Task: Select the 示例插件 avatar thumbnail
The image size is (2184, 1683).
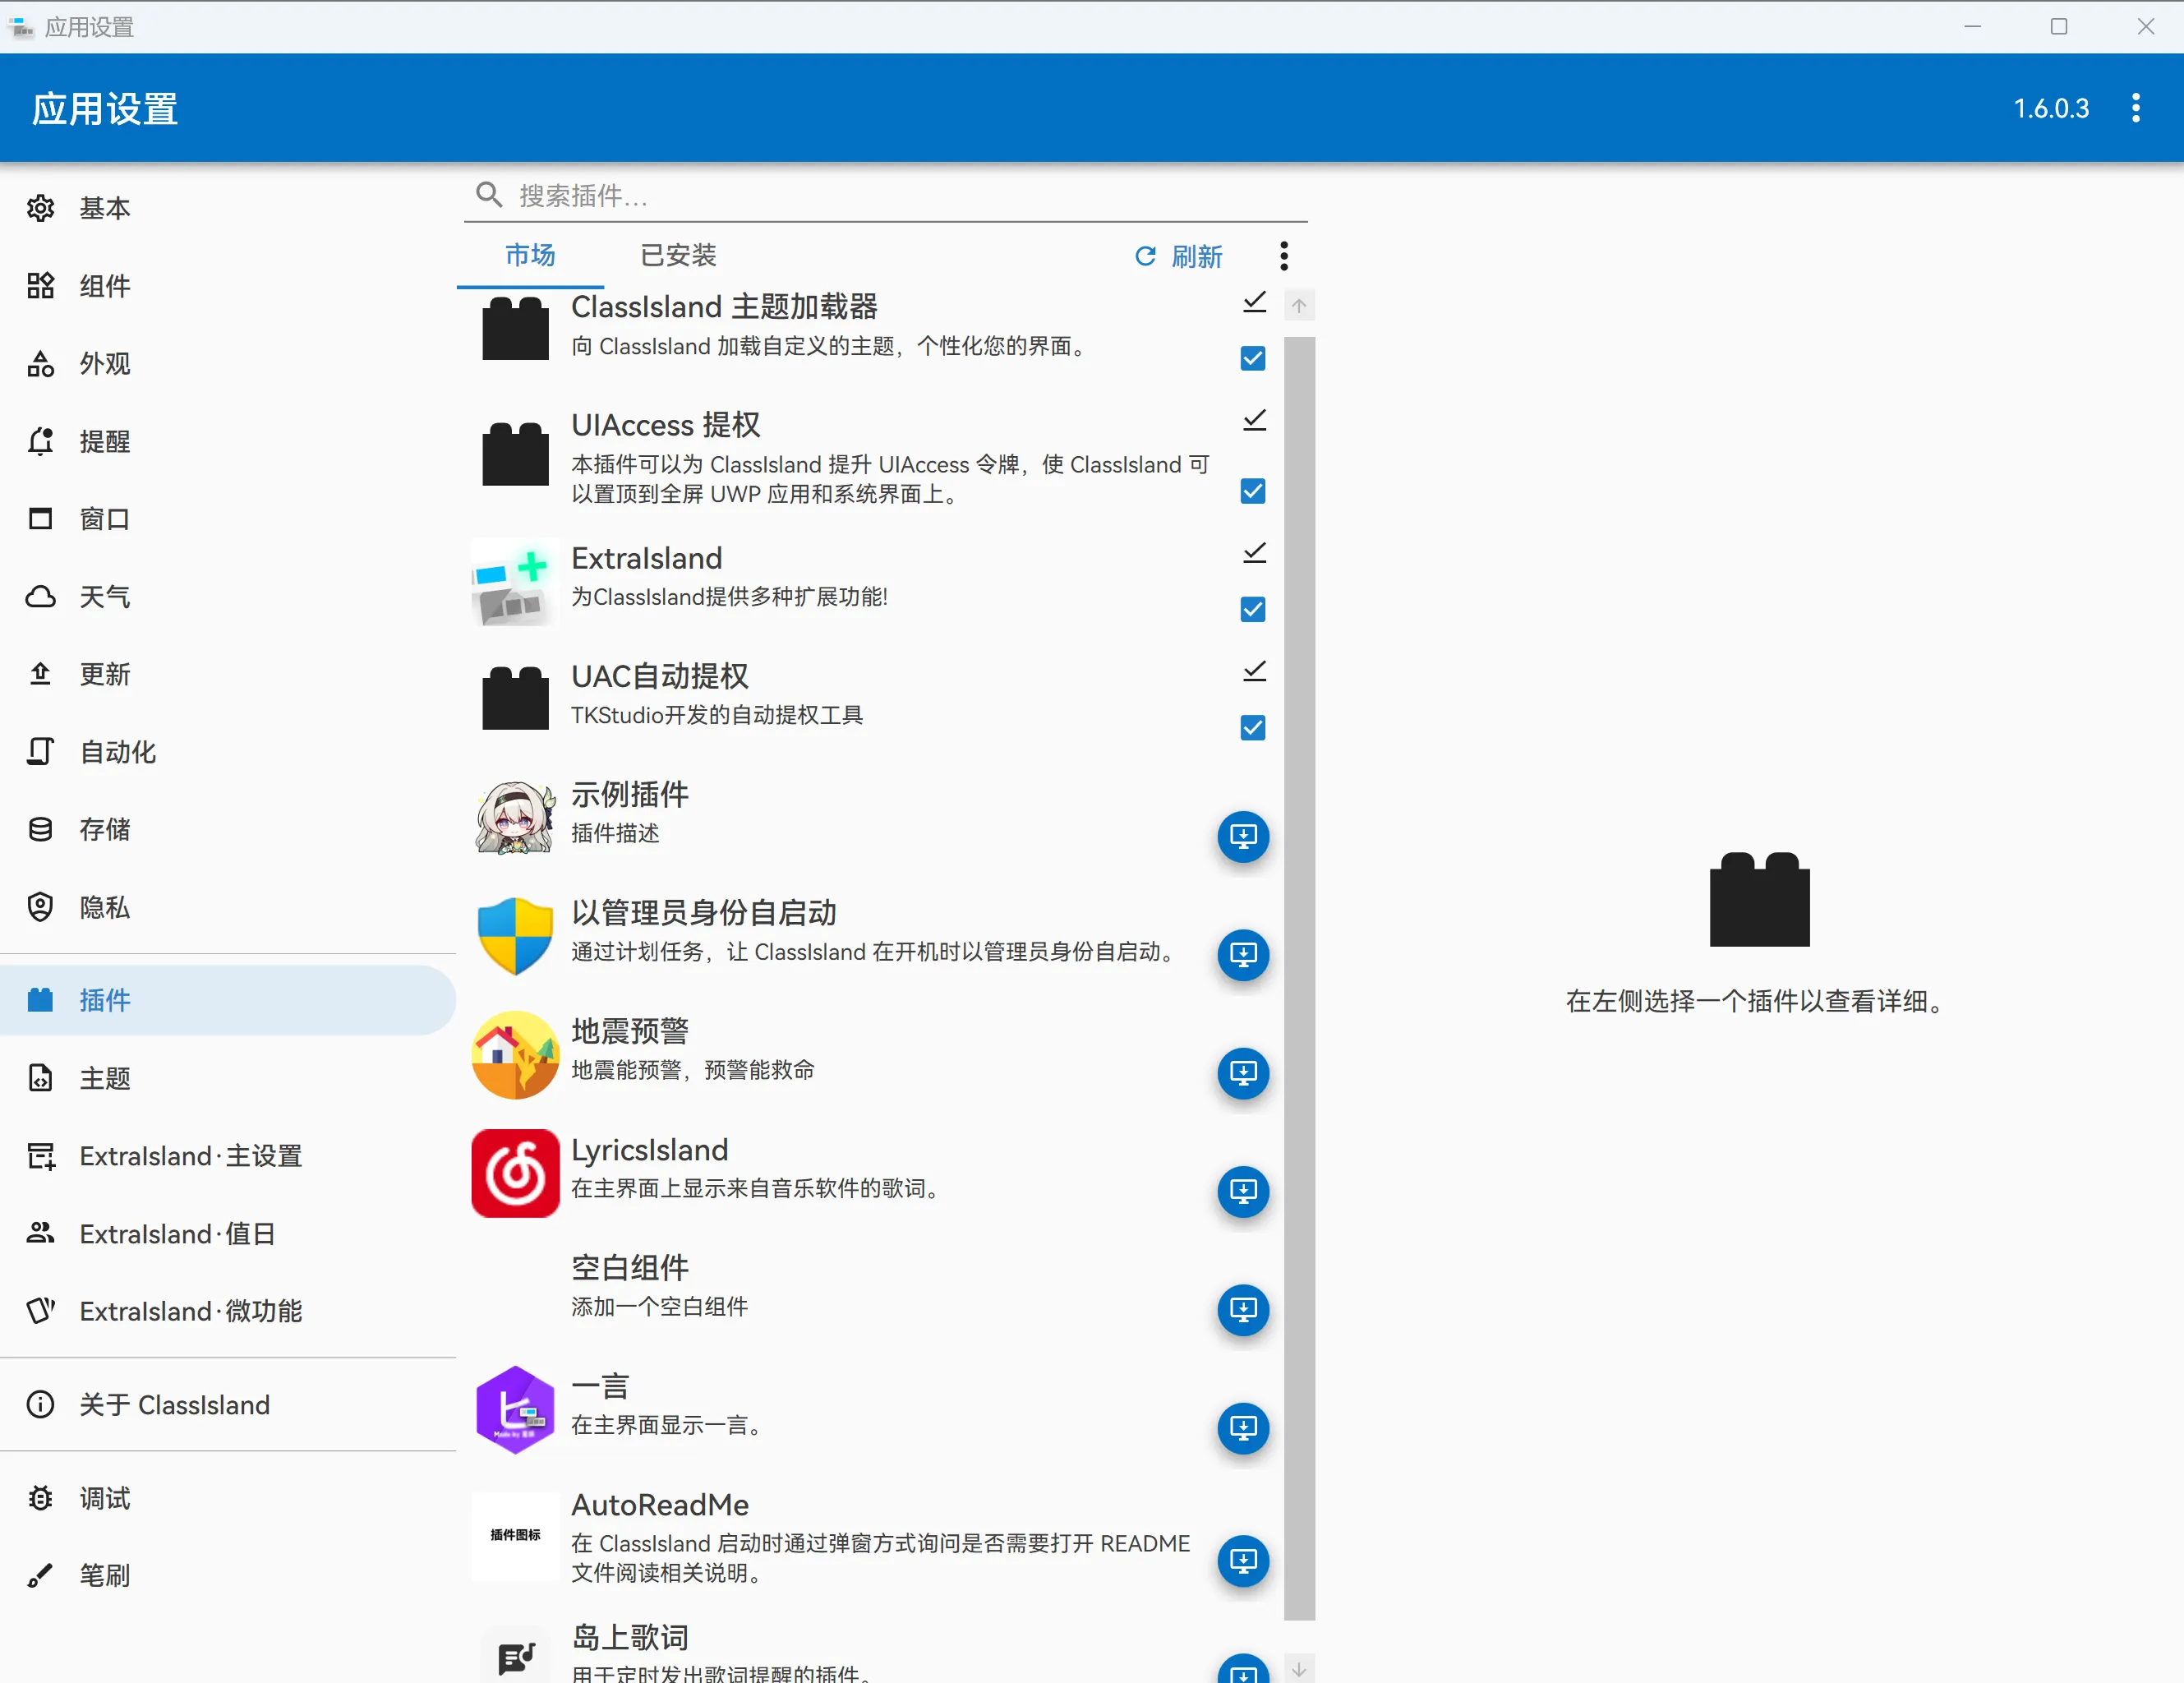Action: click(x=515, y=818)
